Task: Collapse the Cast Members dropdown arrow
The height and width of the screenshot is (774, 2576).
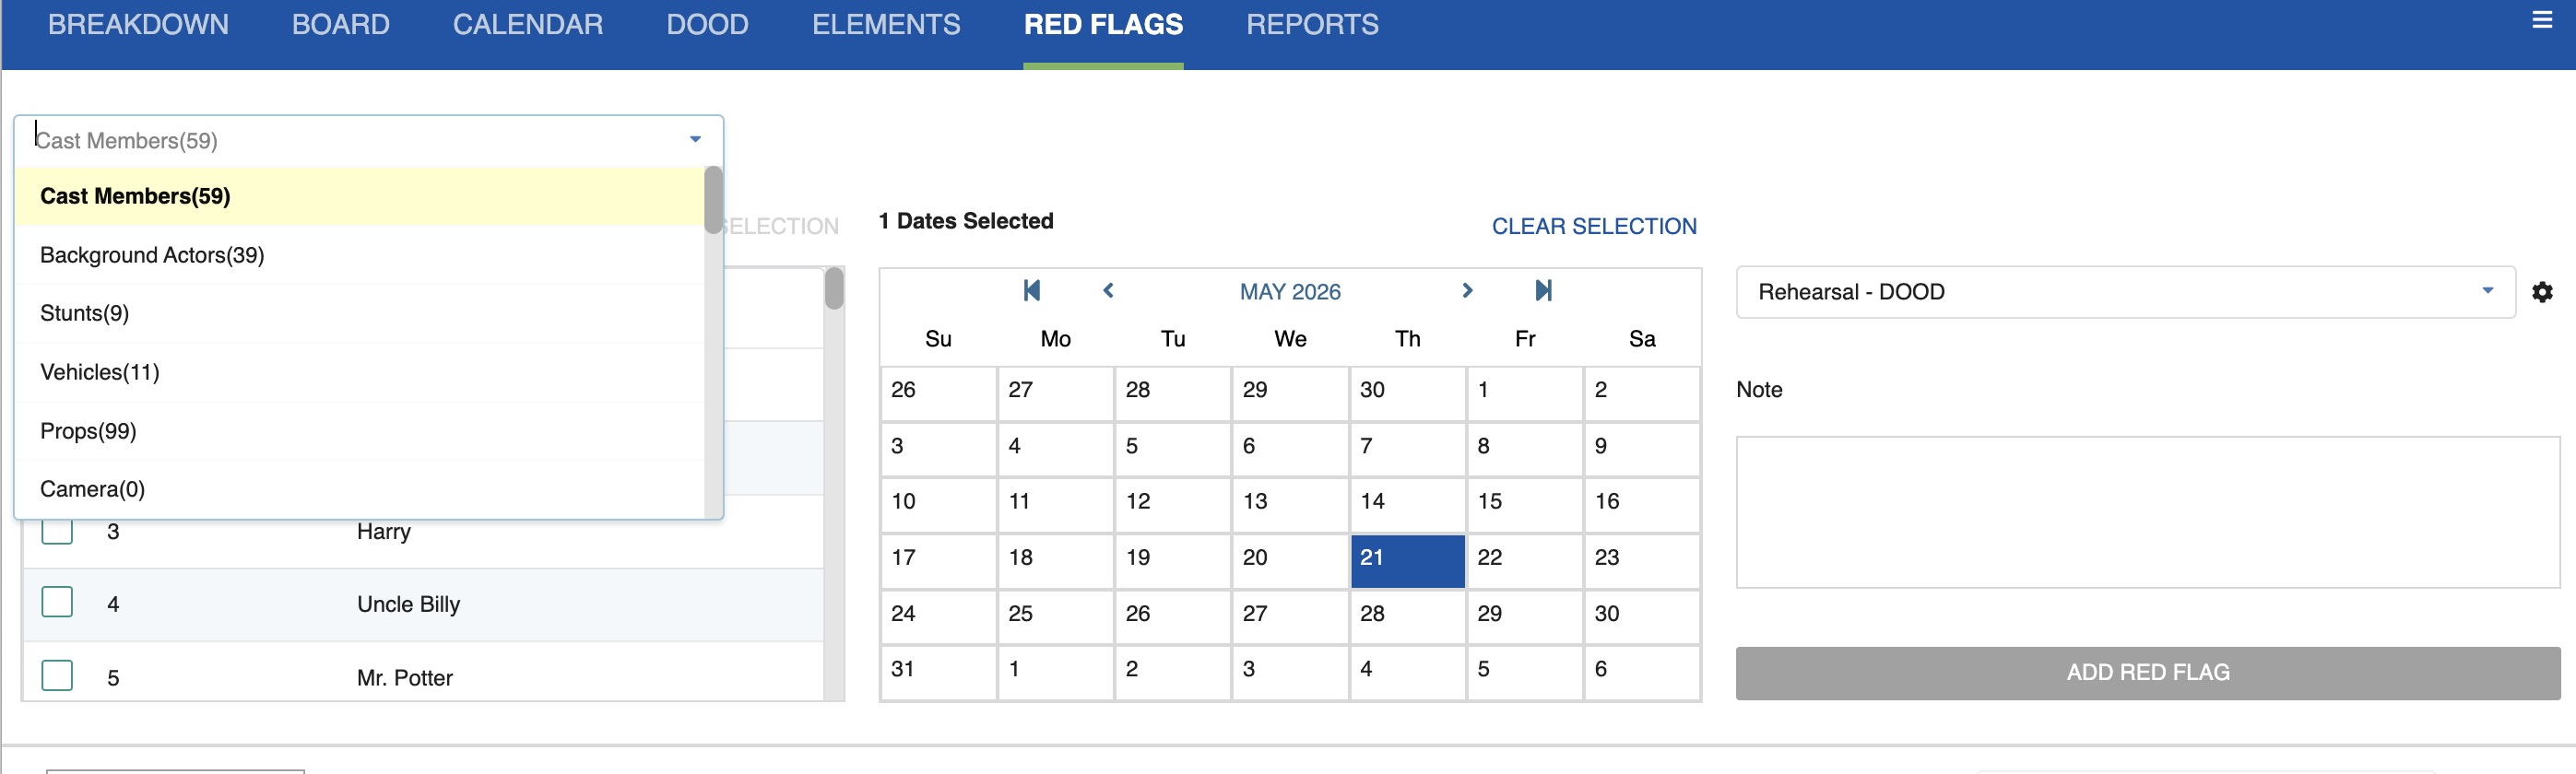Action: coord(695,140)
